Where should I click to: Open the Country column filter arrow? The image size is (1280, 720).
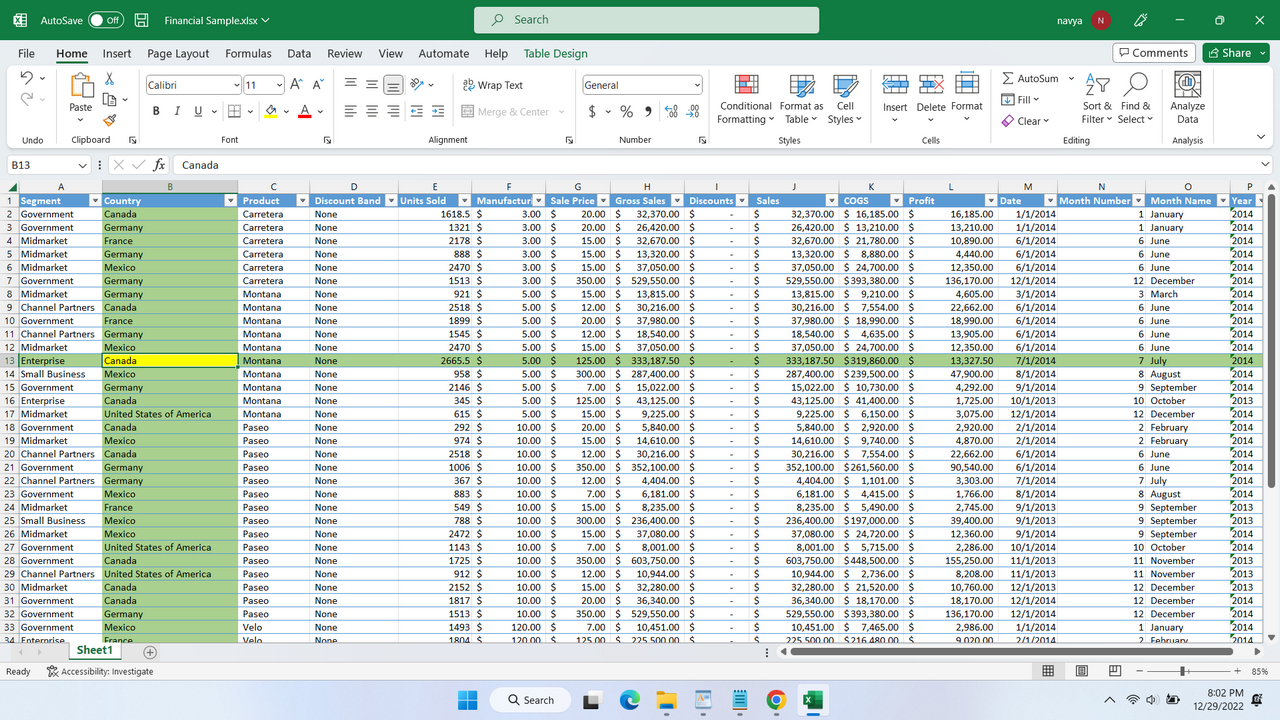pos(231,200)
